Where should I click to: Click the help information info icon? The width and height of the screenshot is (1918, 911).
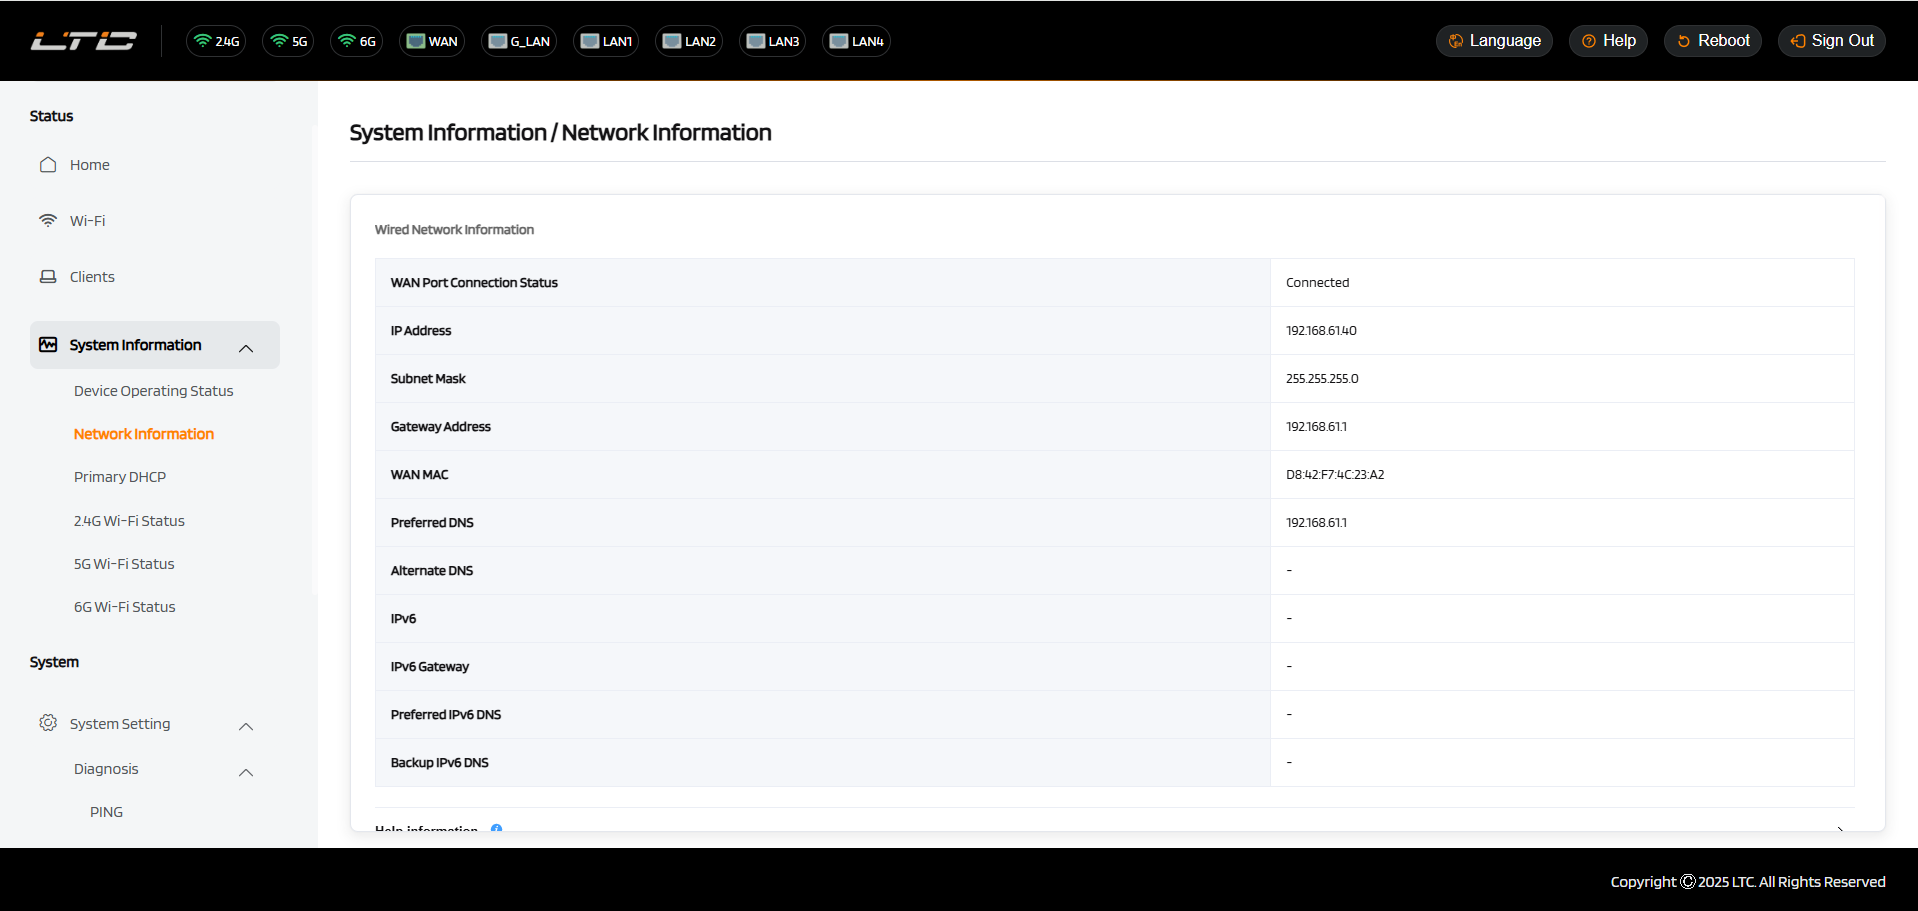(x=496, y=828)
